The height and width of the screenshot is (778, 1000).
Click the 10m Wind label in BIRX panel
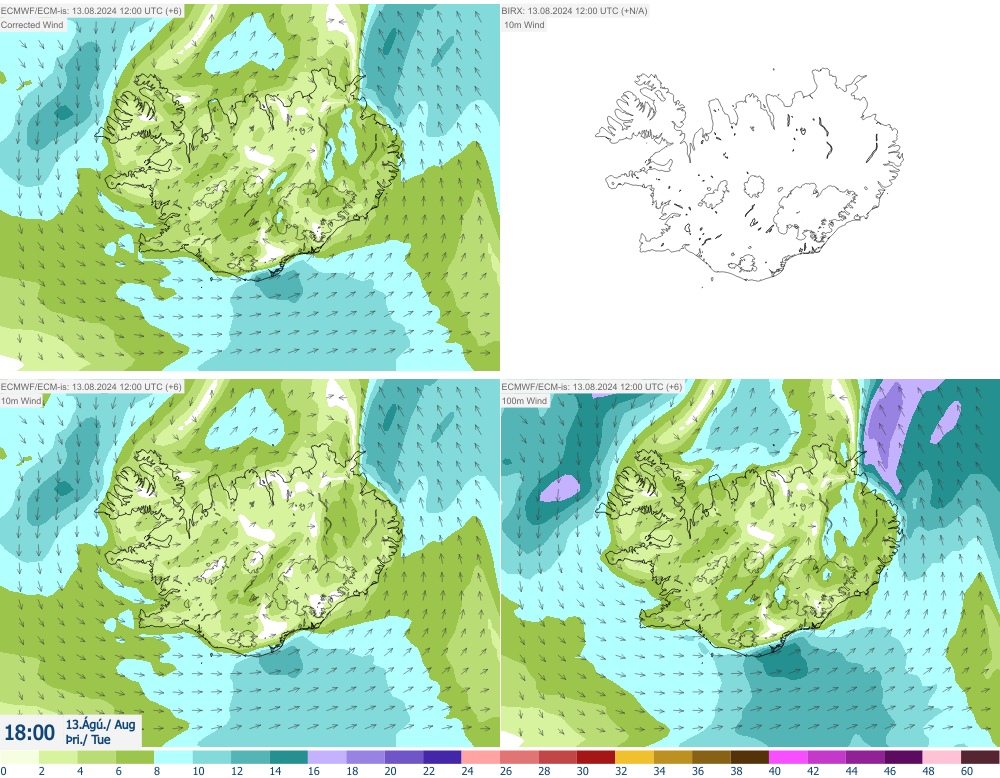click(x=524, y=25)
